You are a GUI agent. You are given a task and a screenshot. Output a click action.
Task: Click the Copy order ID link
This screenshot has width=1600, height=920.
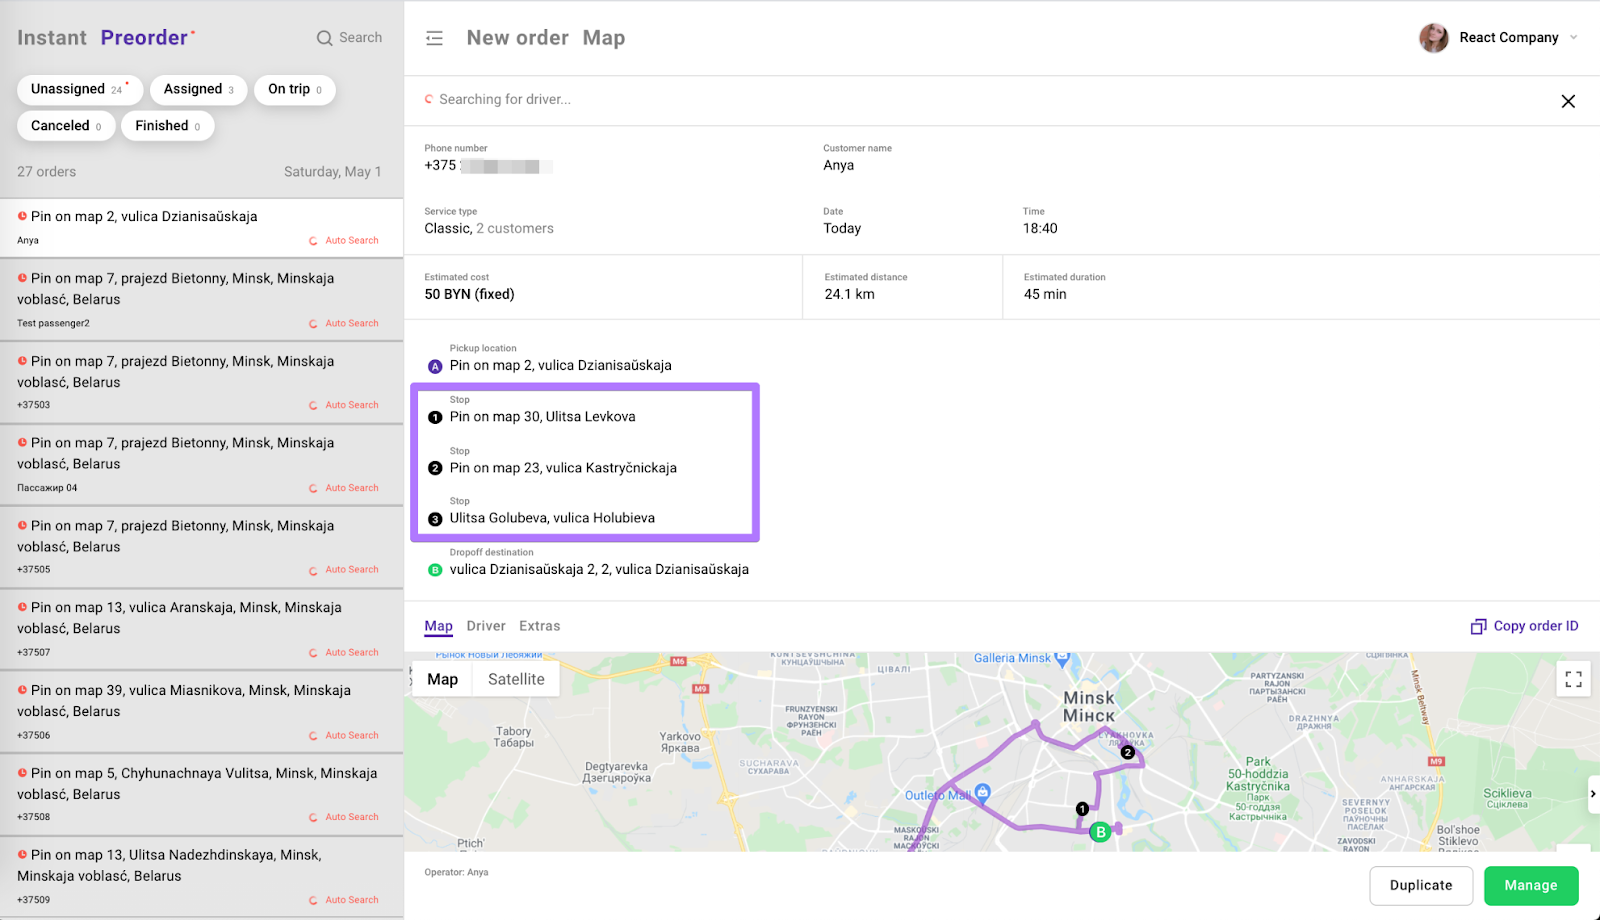[1536, 626]
